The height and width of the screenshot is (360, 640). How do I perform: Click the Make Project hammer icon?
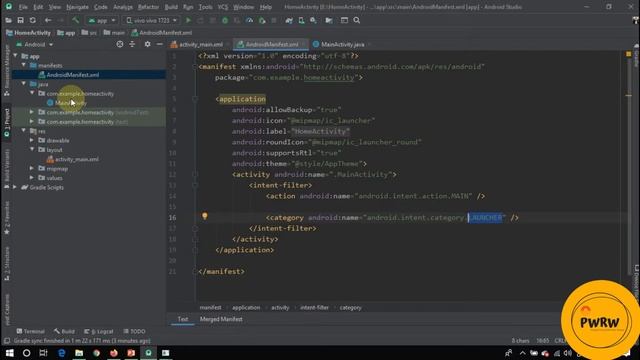[76, 20]
